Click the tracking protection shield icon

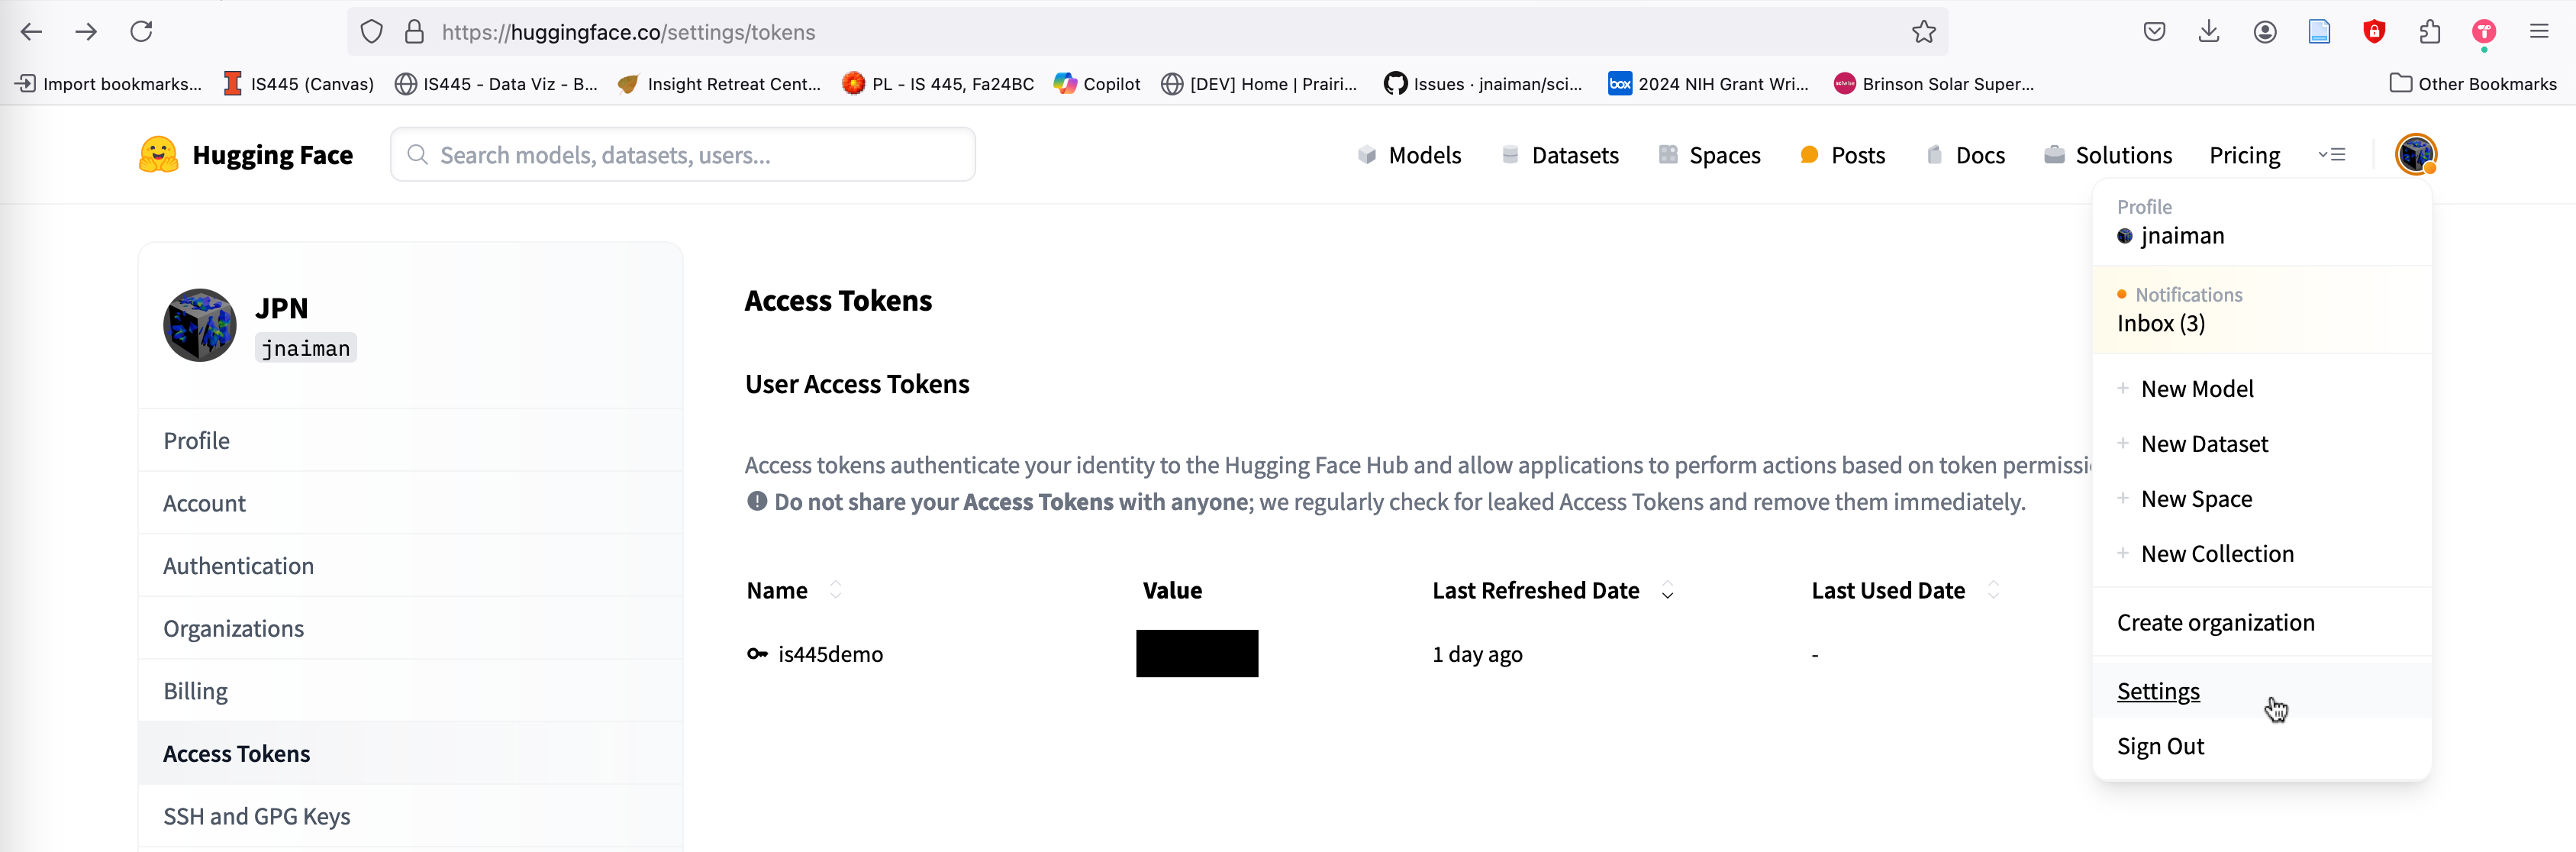pyautogui.click(x=371, y=32)
